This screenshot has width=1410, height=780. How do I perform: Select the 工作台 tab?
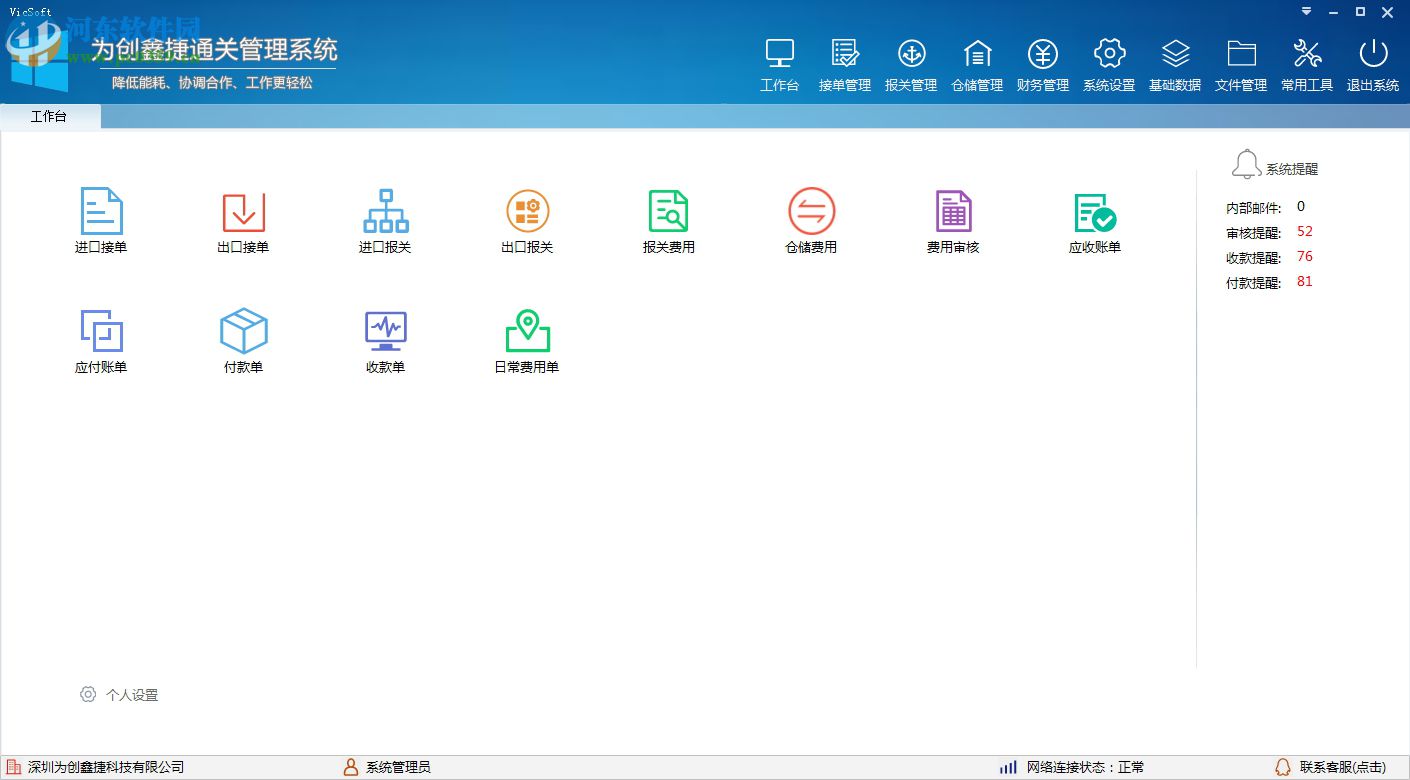click(49, 117)
